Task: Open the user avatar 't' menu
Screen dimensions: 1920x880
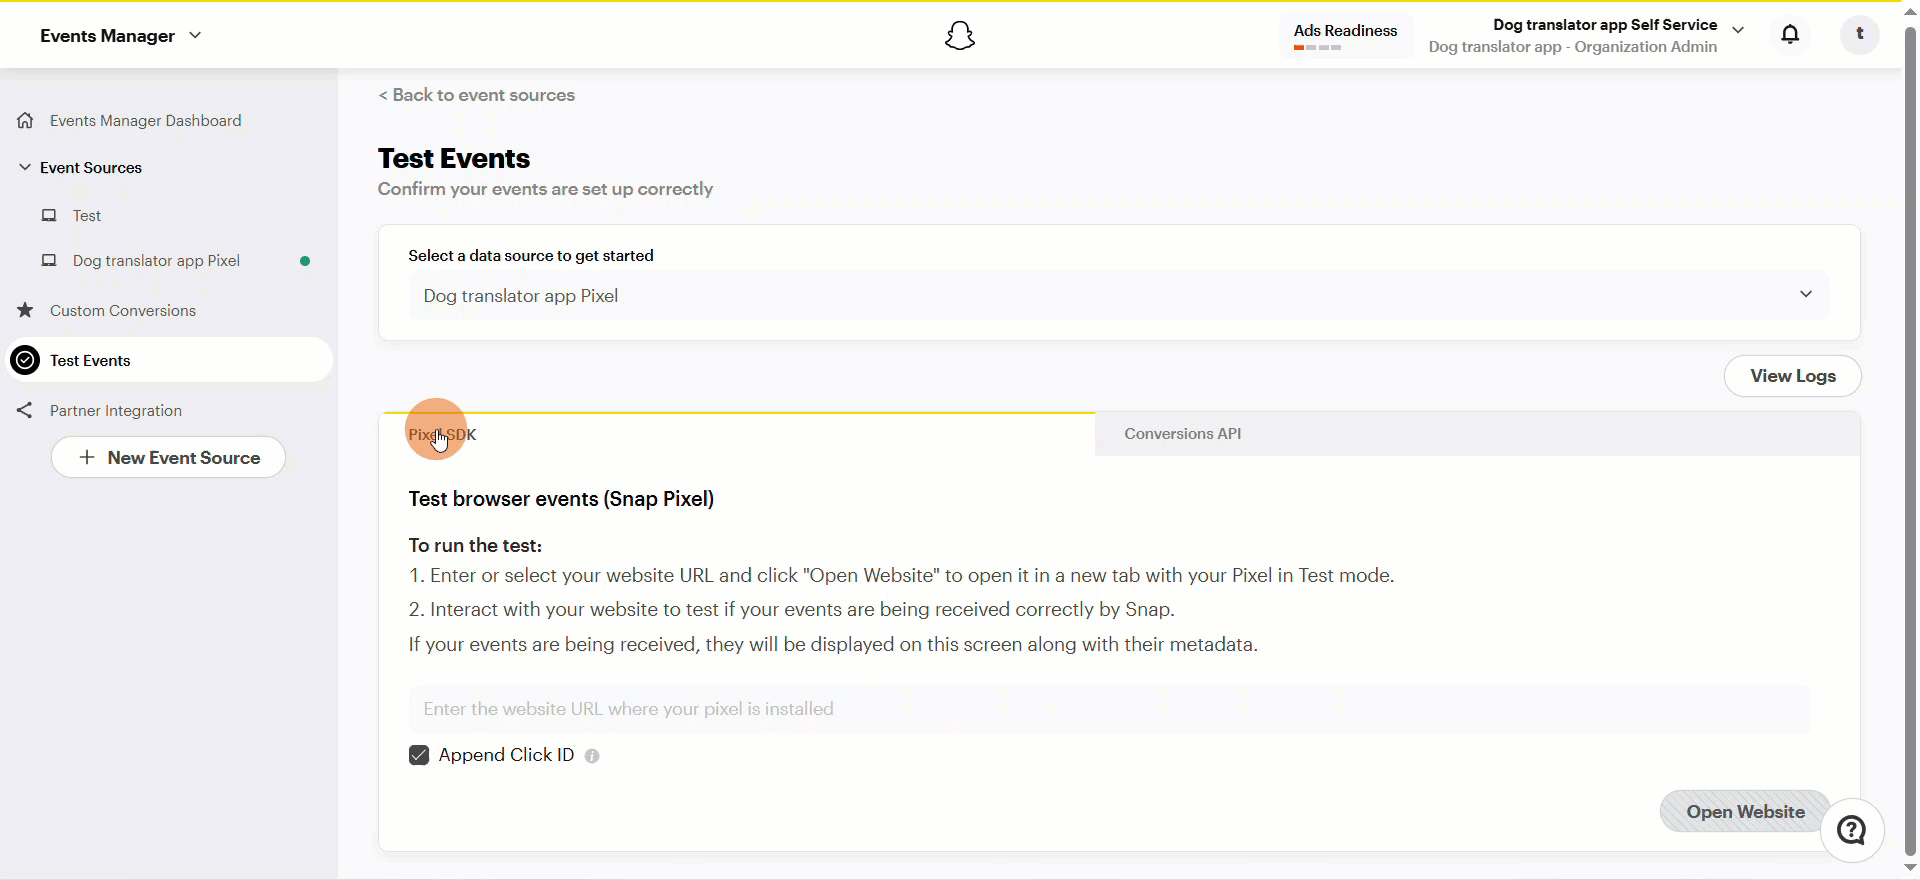Action: point(1860,34)
